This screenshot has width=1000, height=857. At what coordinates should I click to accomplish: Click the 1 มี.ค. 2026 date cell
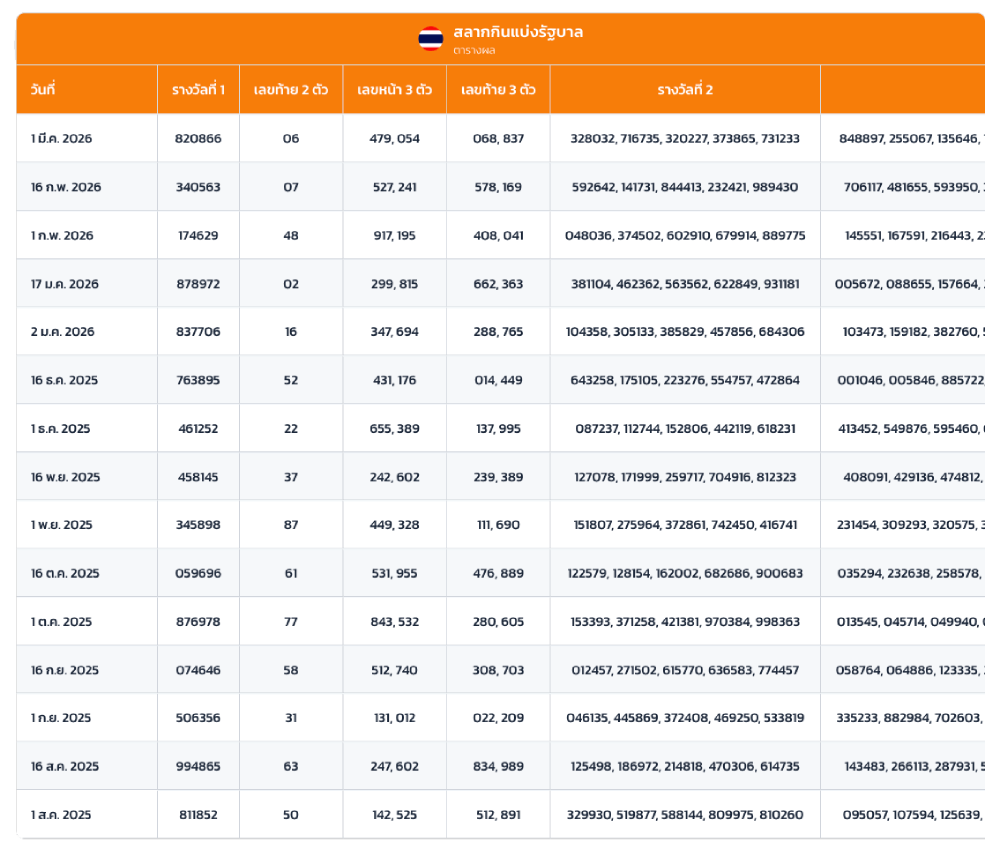tap(62, 139)
